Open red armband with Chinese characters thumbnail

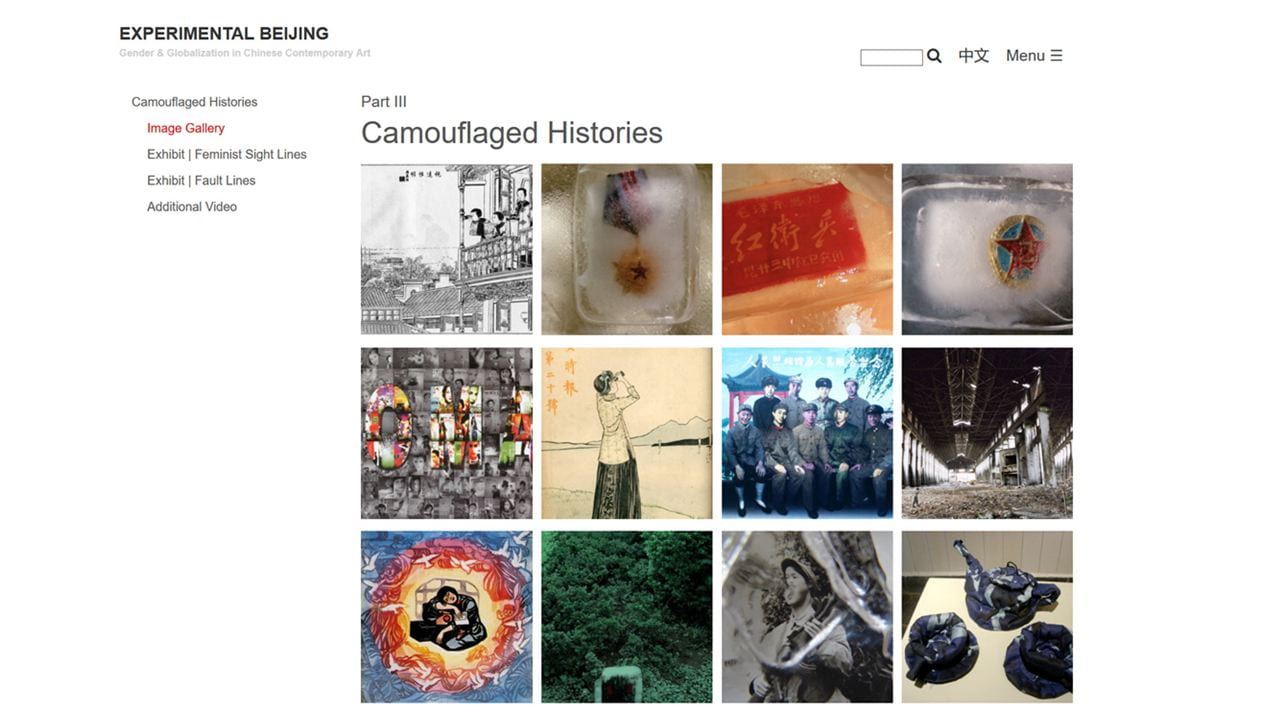(807, 249)
